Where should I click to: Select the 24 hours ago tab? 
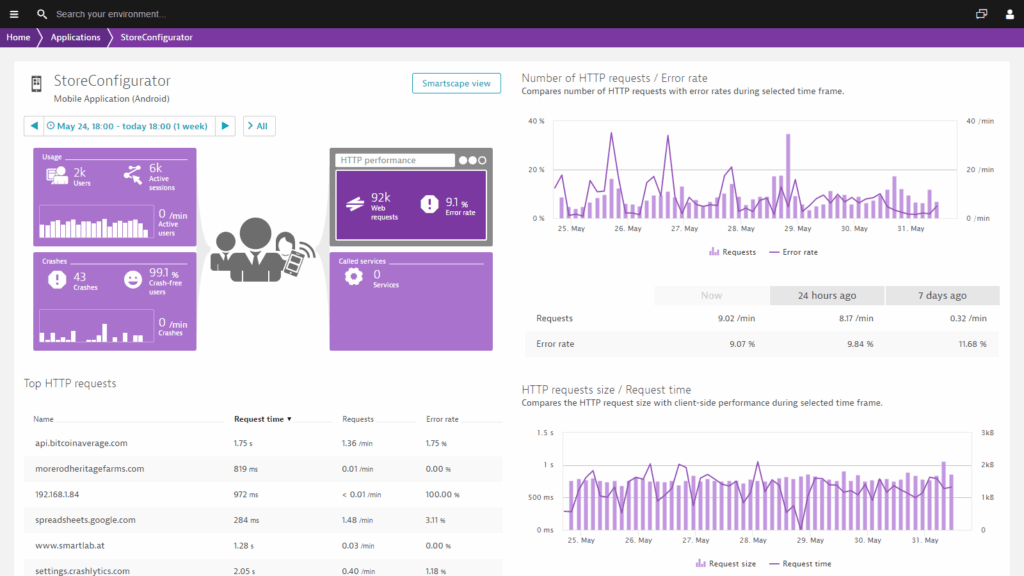[x=827, y=295]
